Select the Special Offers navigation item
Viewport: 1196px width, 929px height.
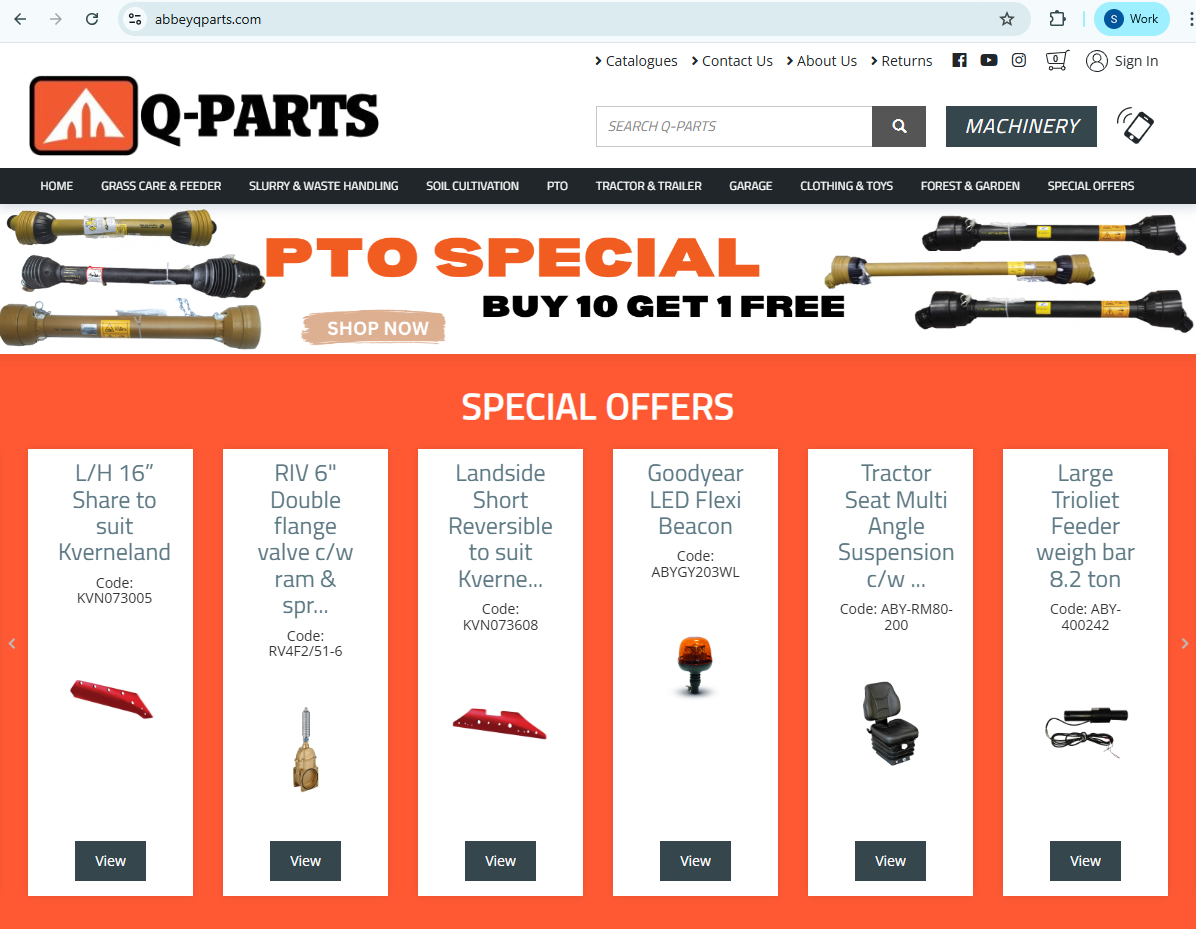(x=1091, y=186)
